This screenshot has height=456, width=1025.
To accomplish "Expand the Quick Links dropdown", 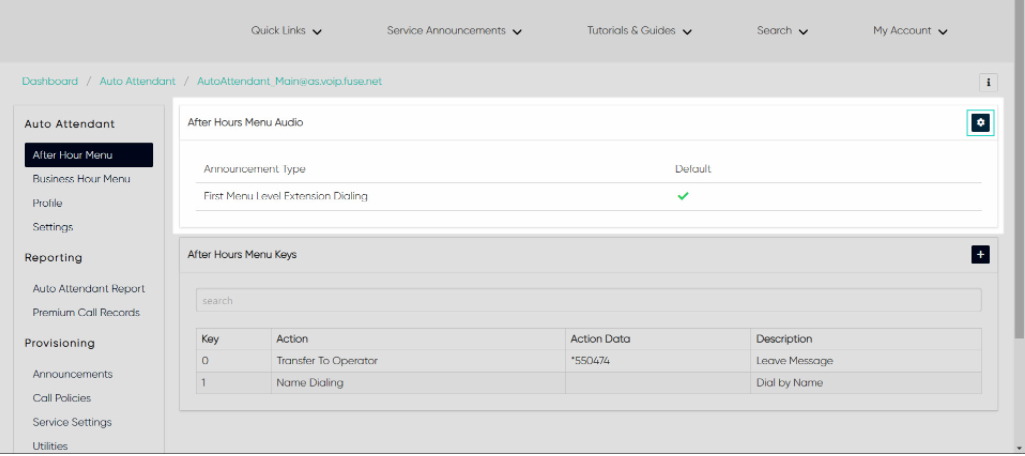I will [286, 31].
